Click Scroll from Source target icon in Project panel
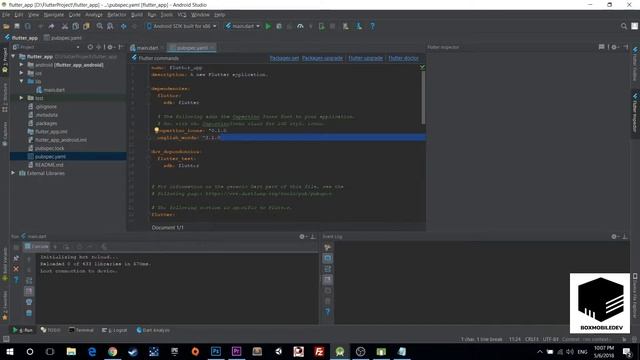 90,47
